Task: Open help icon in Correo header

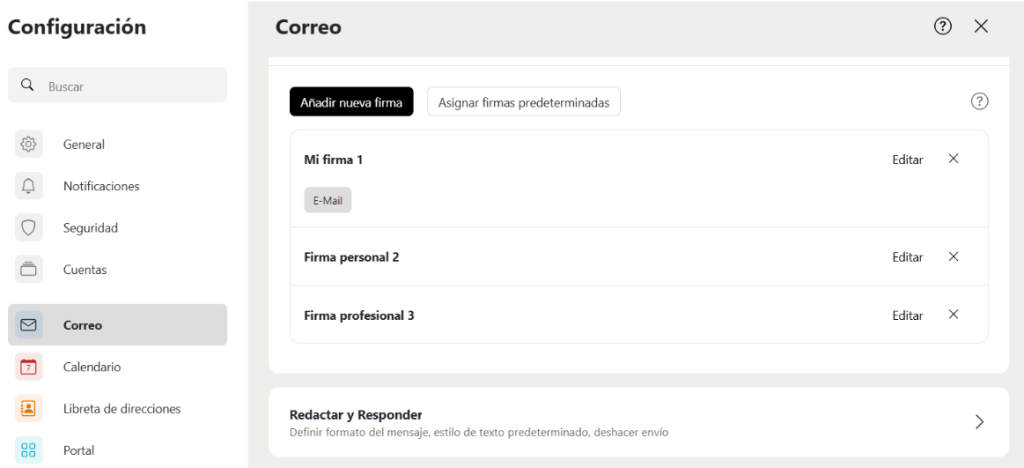Action: pos(942,27)
